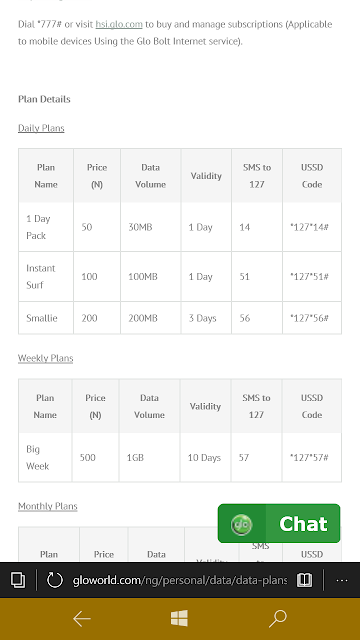This screenshot has height=640, width=360.
Task: Select the Monthly Plans heading
Action: pos(48,506)
